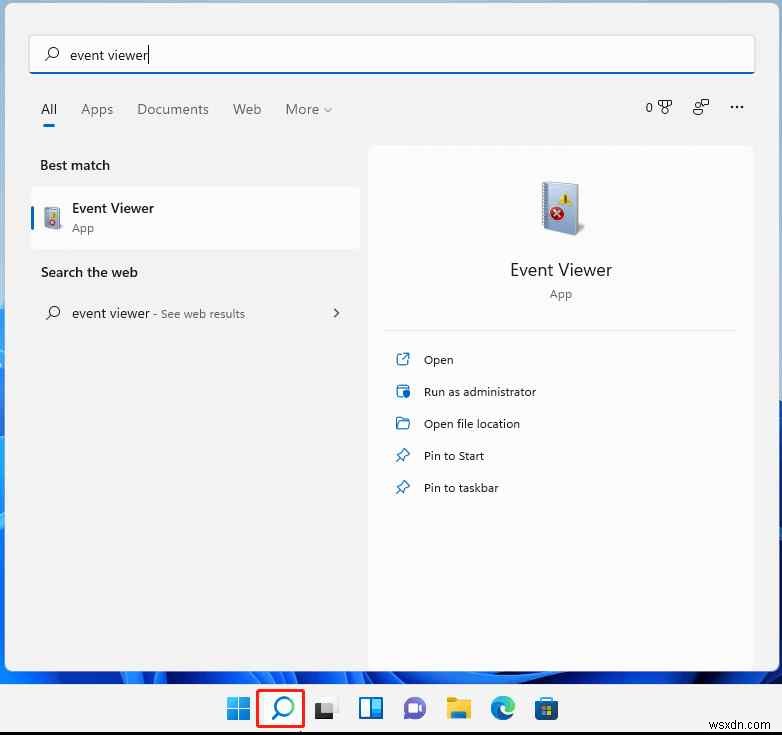Click the Pin to Start pin icon
The image size is (782, 735).
(x=402, y=455)
